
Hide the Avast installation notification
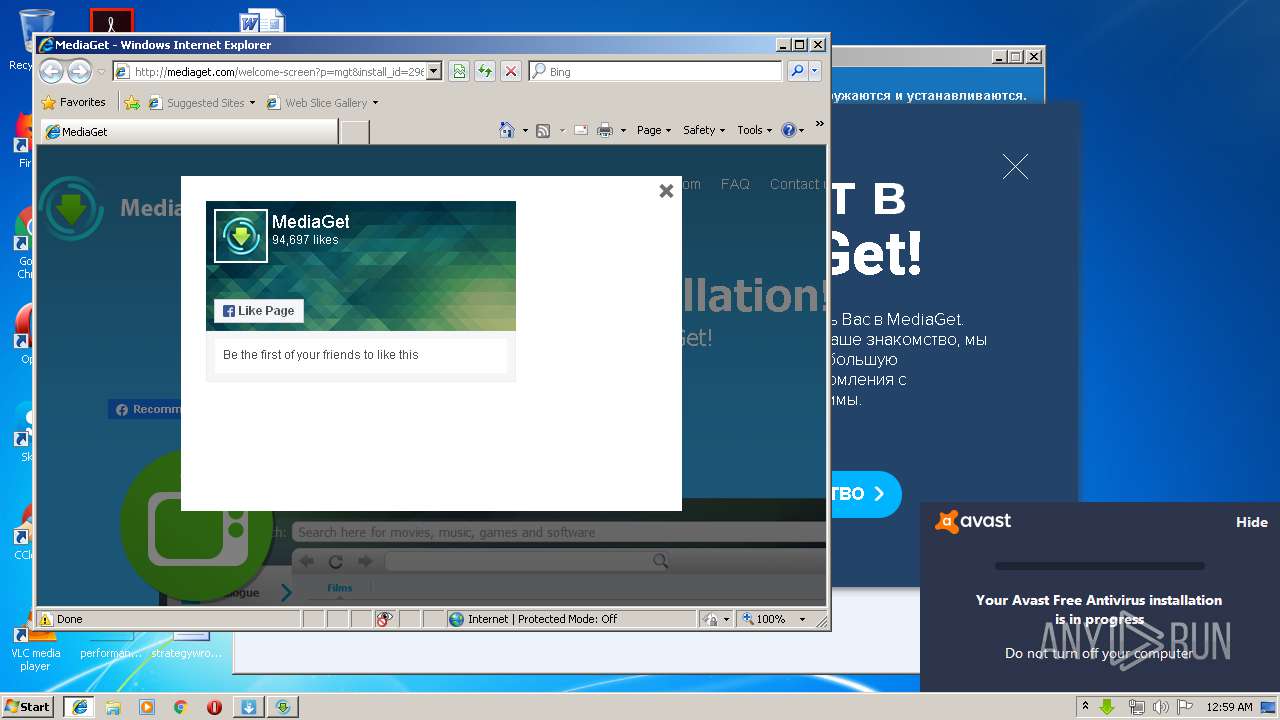[x=1251, y=522]
